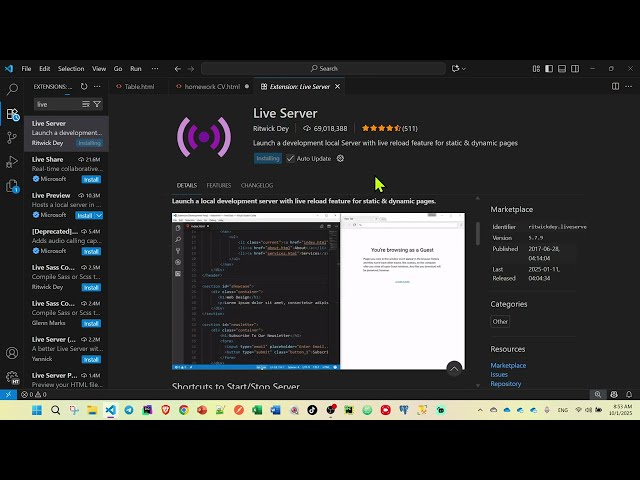Close the Extension: Live Server tab

(x=338, y=87)
